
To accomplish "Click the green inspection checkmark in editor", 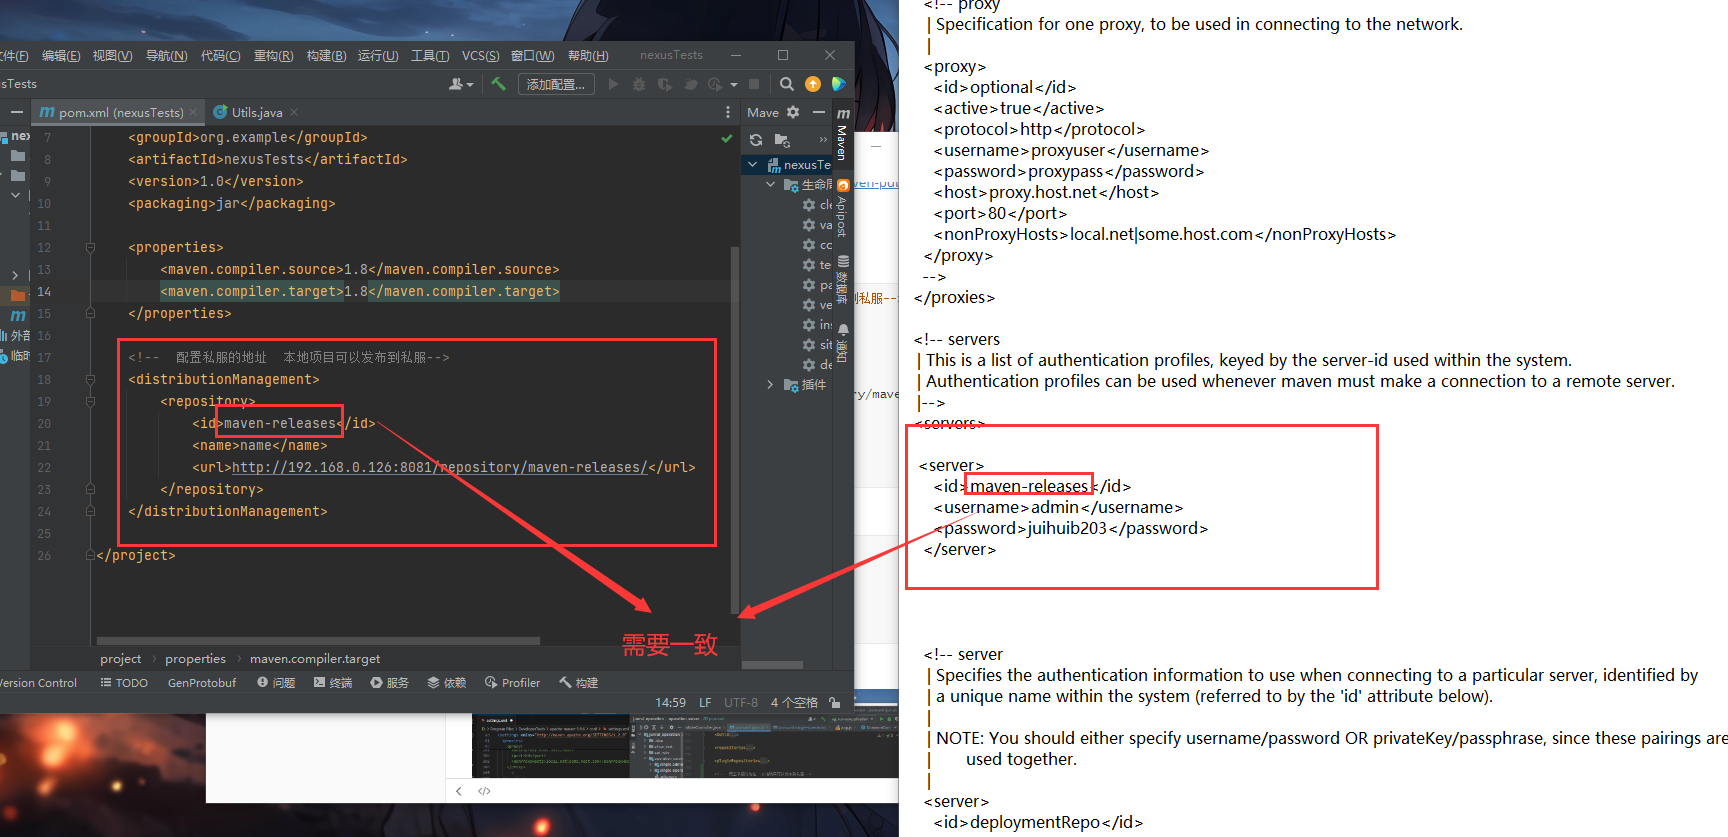I will [727, 138].
